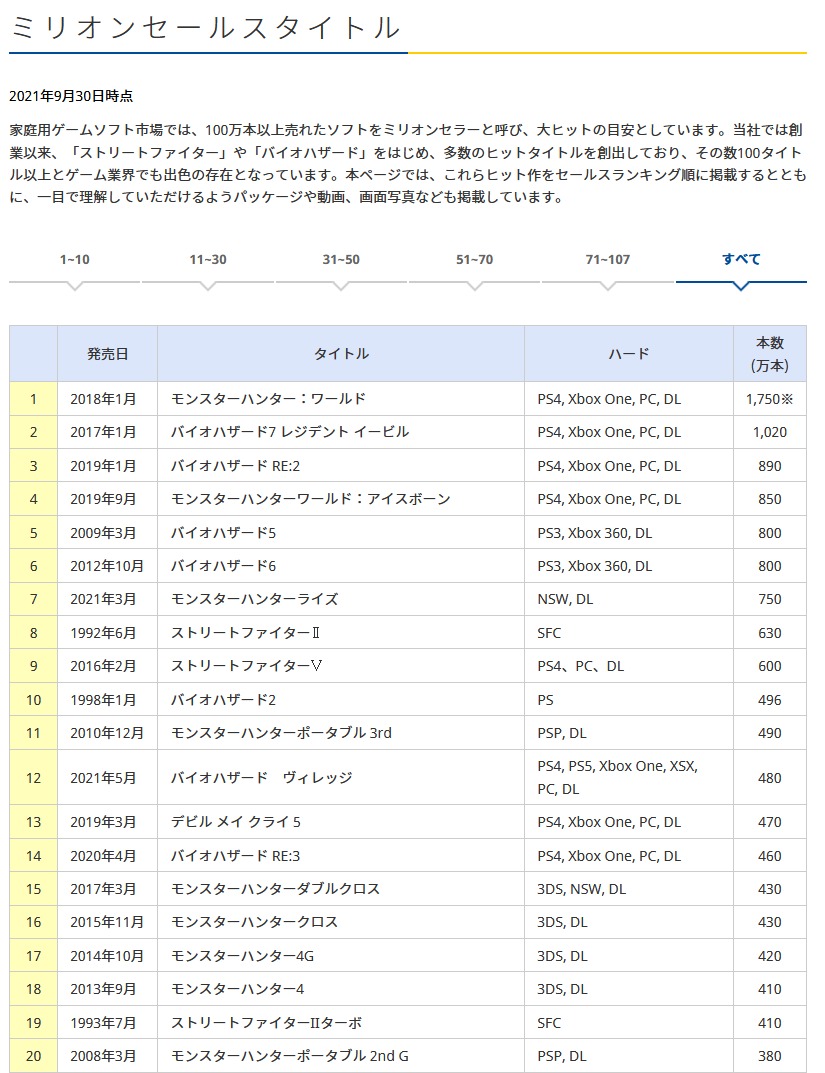Select the 31~50 ranking tab
This screenshot has height=1073, width=825.
tap(341, 259)
